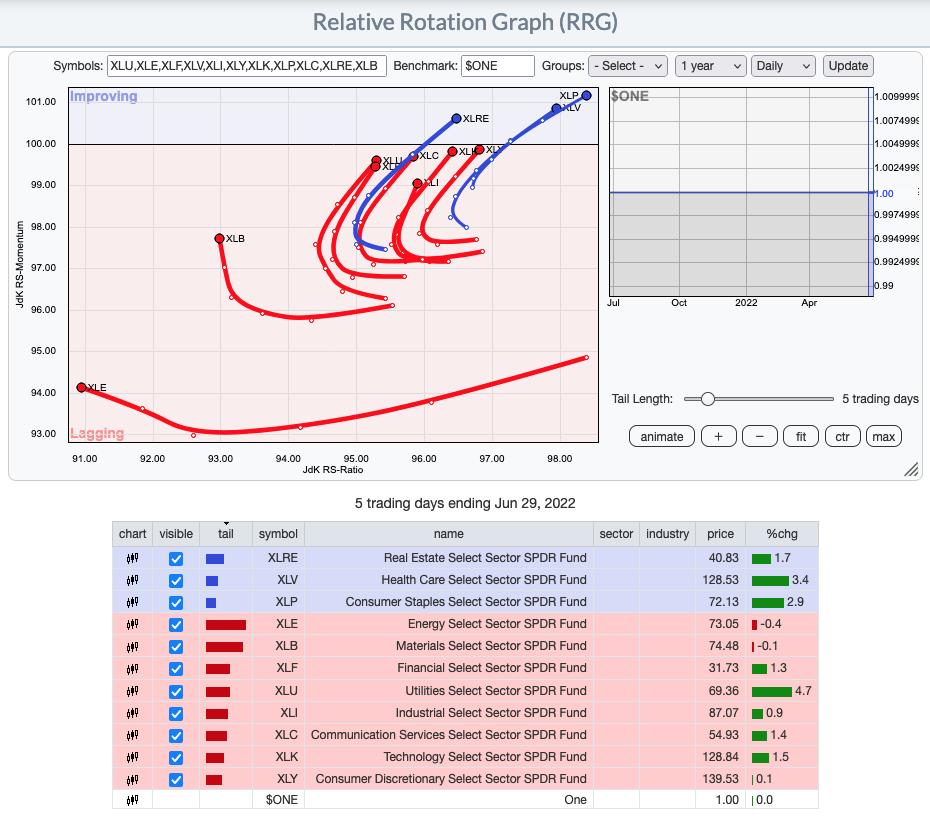The image size is (930, 816).
Task: Open chart icon for XLC row
Action: [132, 735]
